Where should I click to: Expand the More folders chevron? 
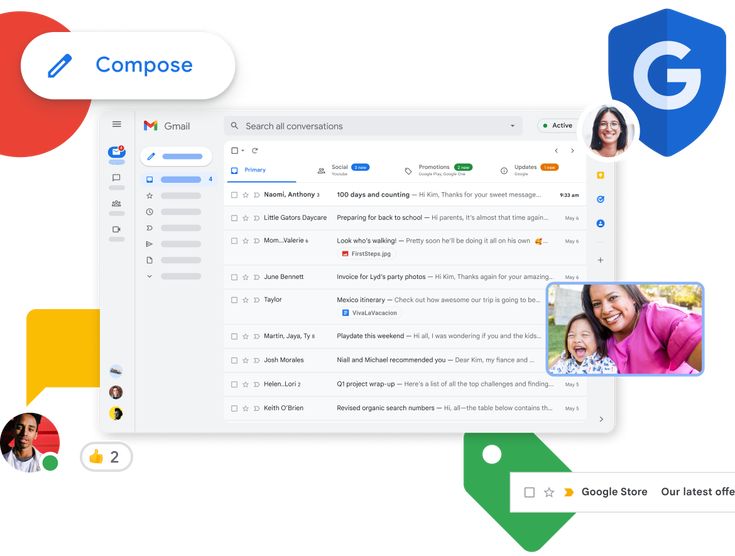pyautogui.click(x=150, y=276)
